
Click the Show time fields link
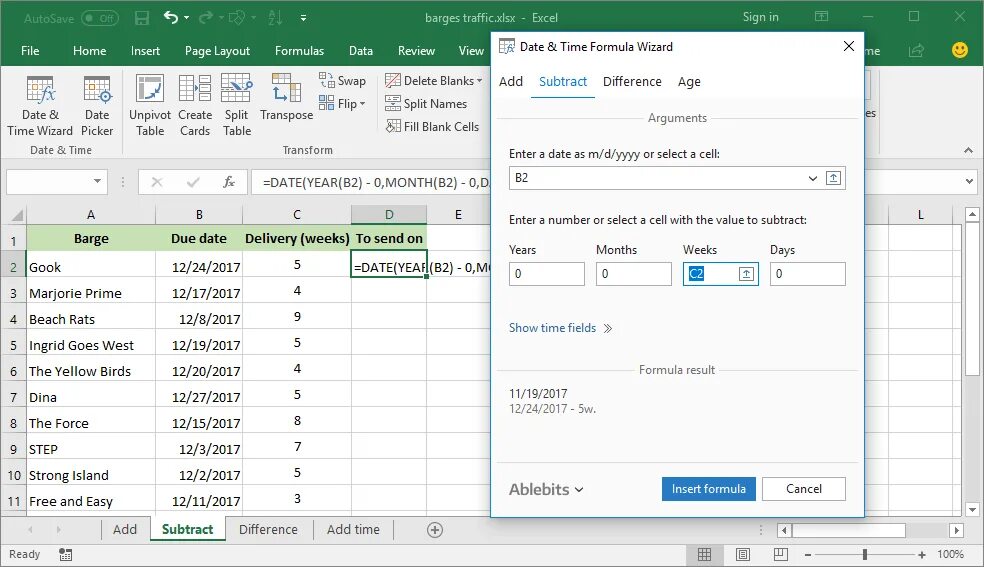560,328
